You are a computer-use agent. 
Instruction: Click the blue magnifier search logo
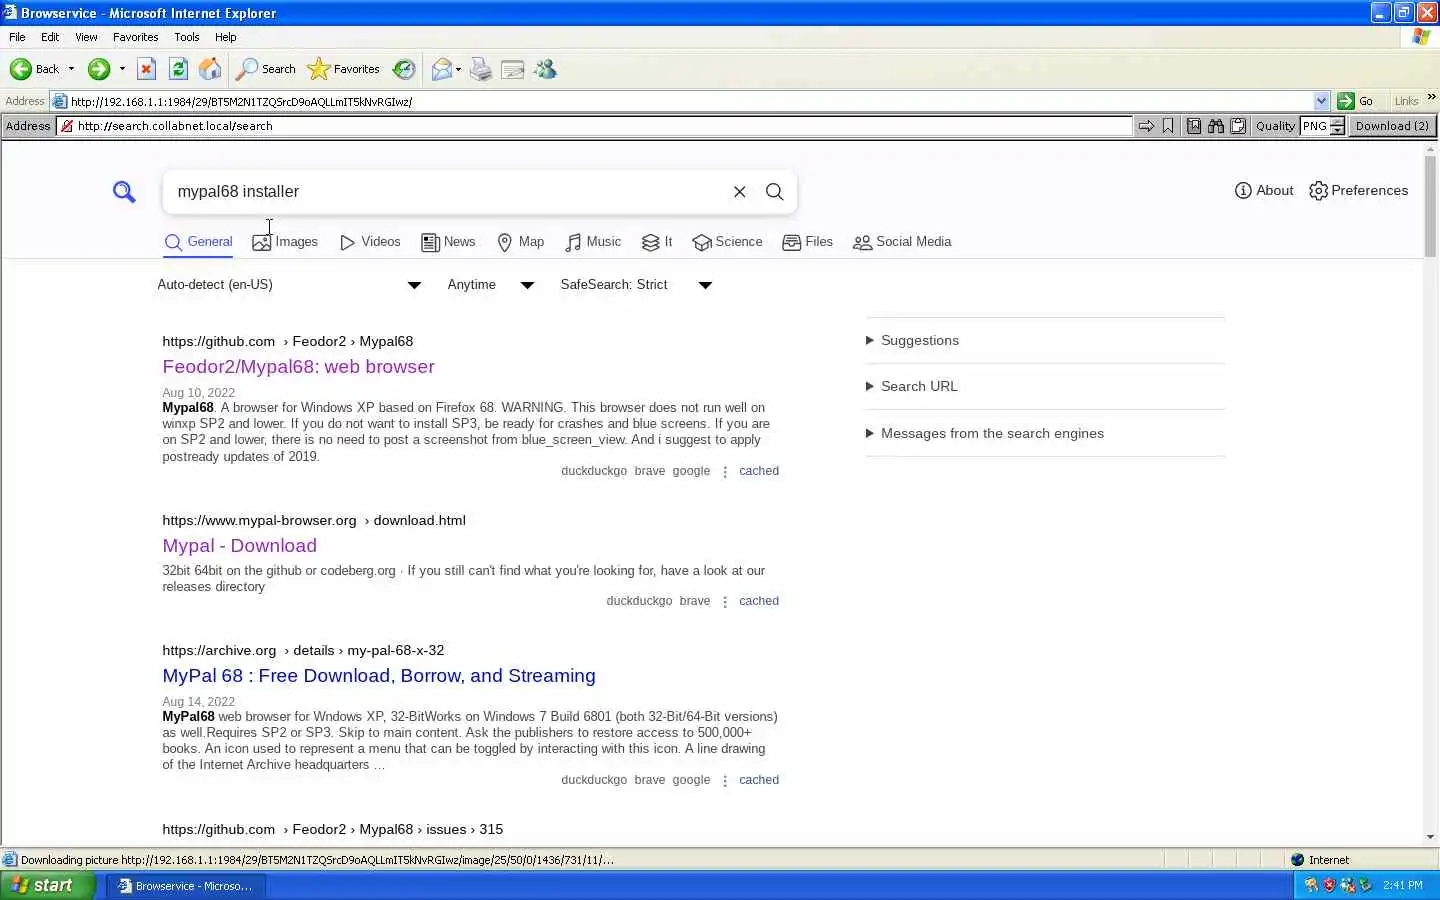click(124, 192)
